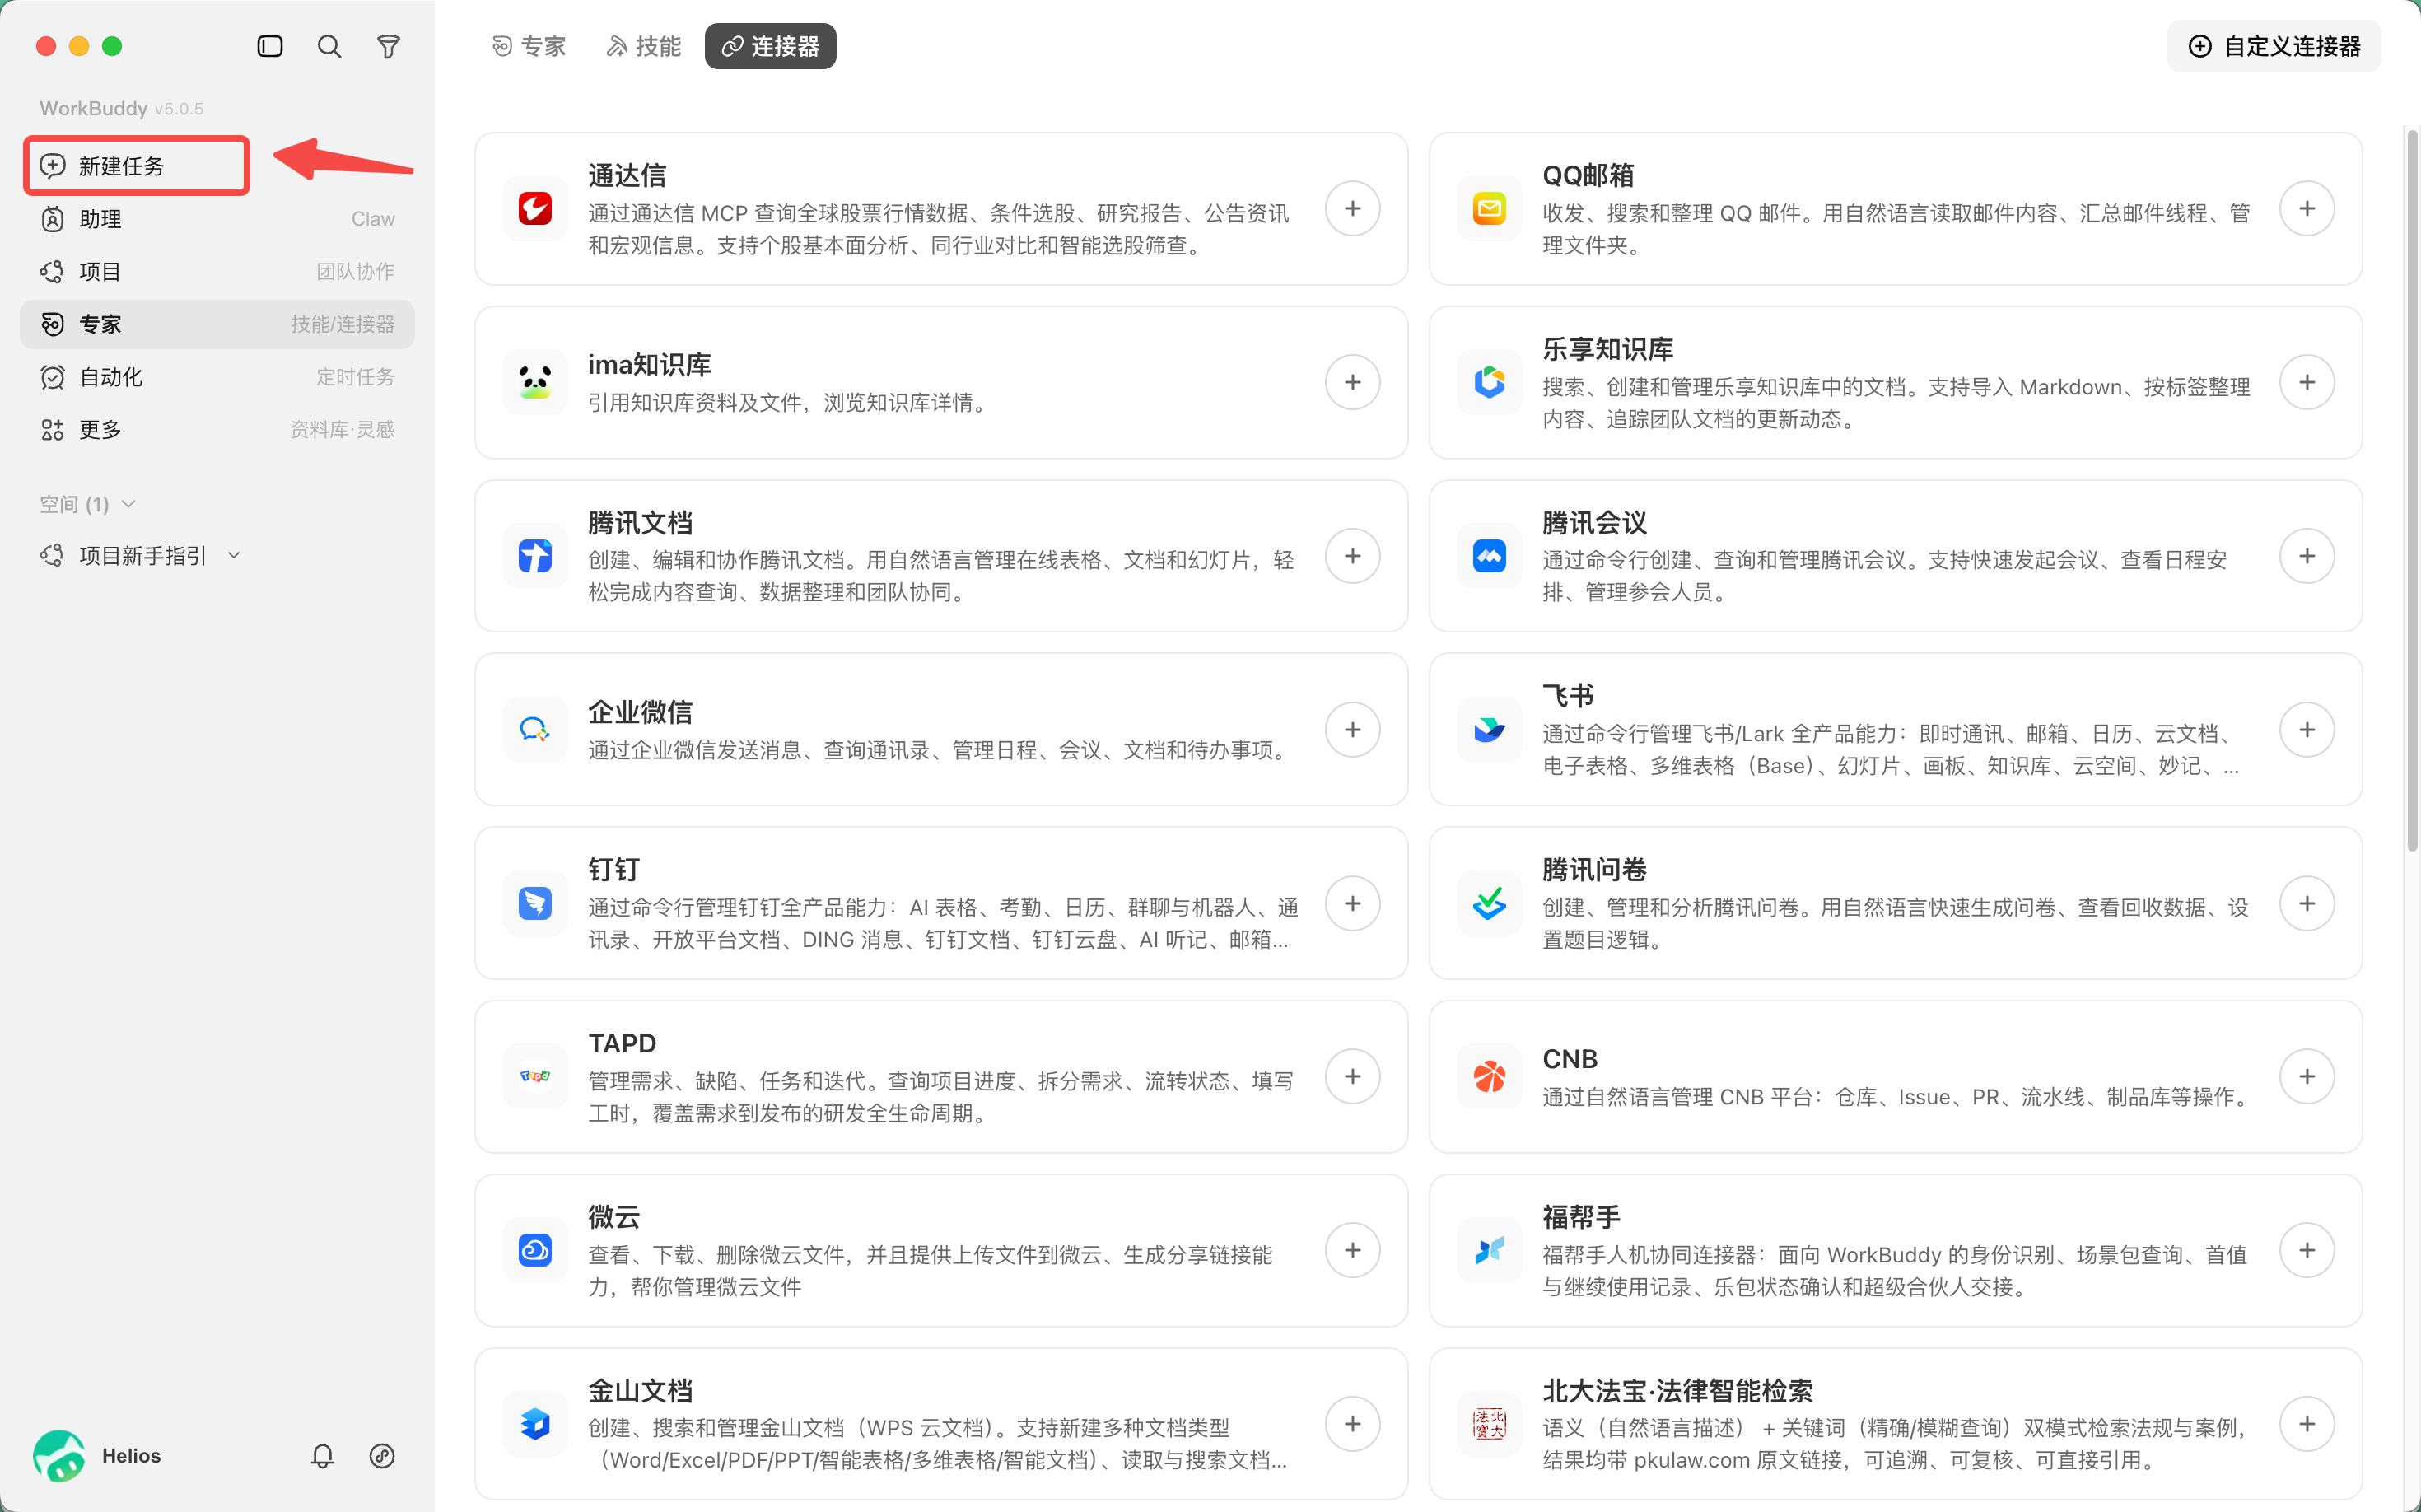Switch to the 专家 tab
Screen dimensions: 2421x1512
pyautogui.click(x=529, y=46)
